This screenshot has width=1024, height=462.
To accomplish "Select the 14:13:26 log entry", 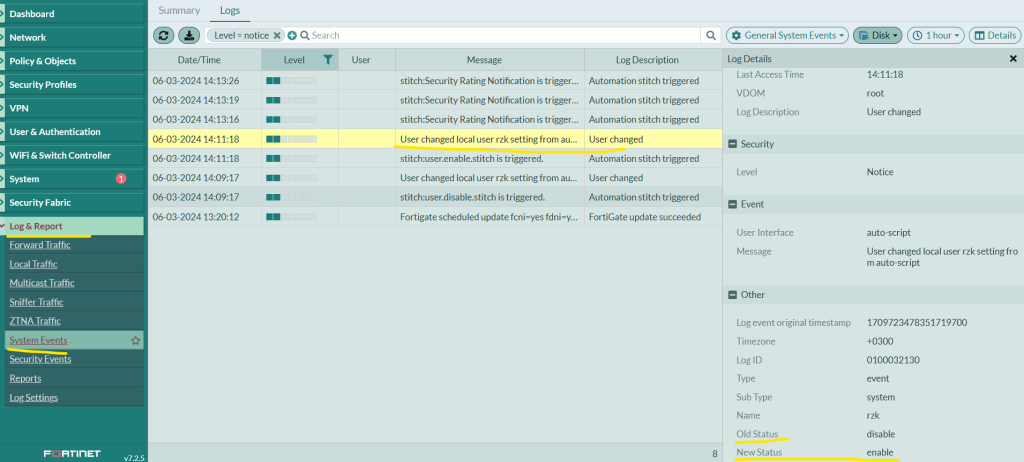I will (x=435, y=81).
